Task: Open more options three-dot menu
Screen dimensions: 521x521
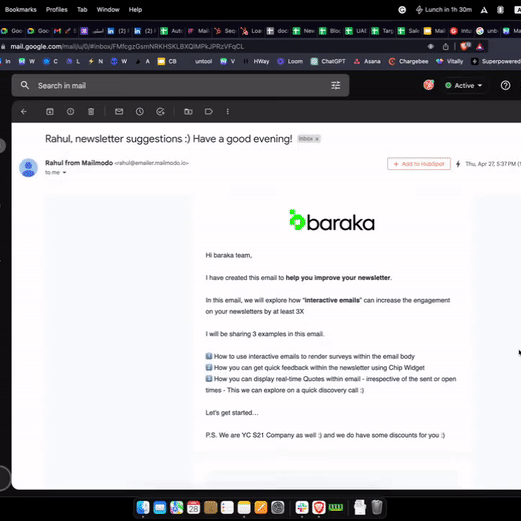Action: (x=228, y=112)
